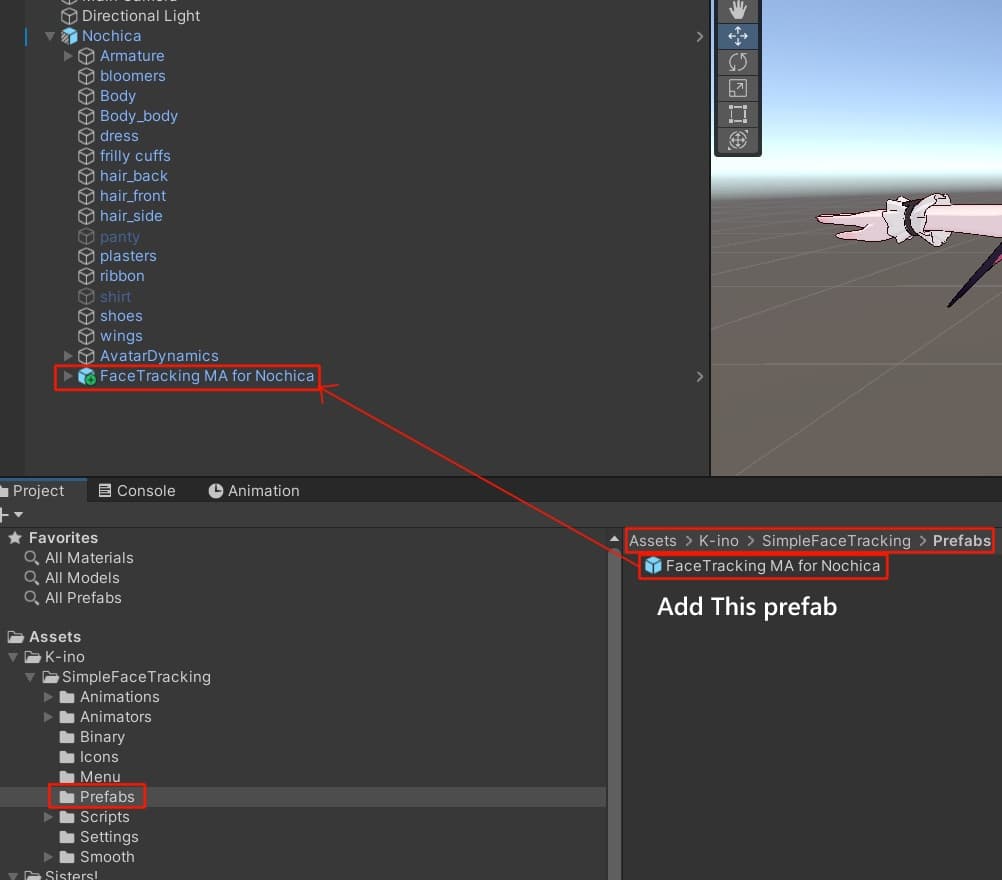Click K-ino in the breadcrumb path

[718, 541]
